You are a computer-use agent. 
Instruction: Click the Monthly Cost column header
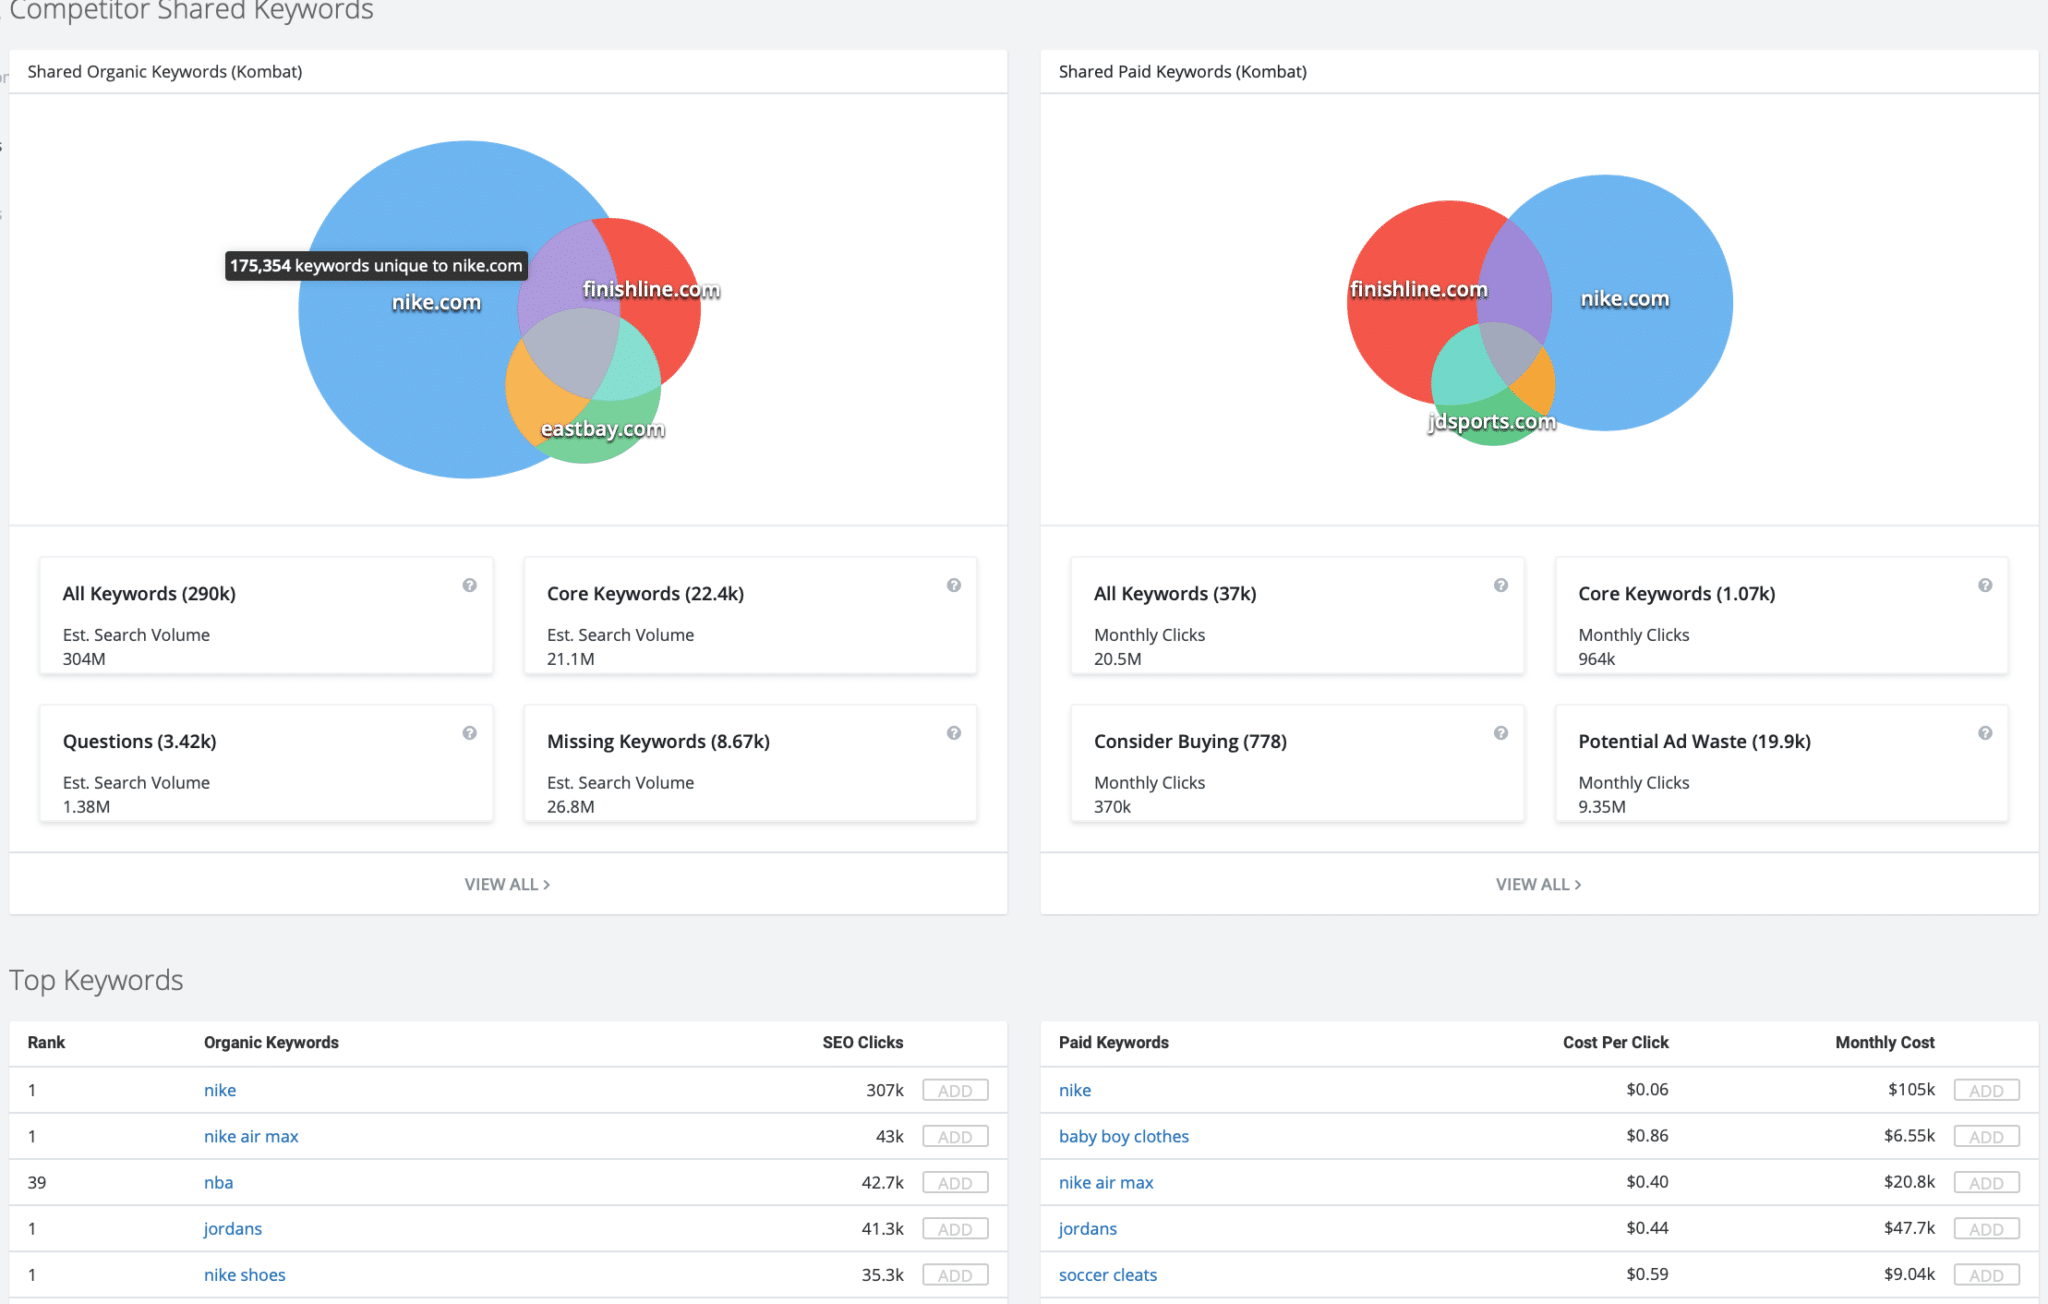[1885, 1043]
